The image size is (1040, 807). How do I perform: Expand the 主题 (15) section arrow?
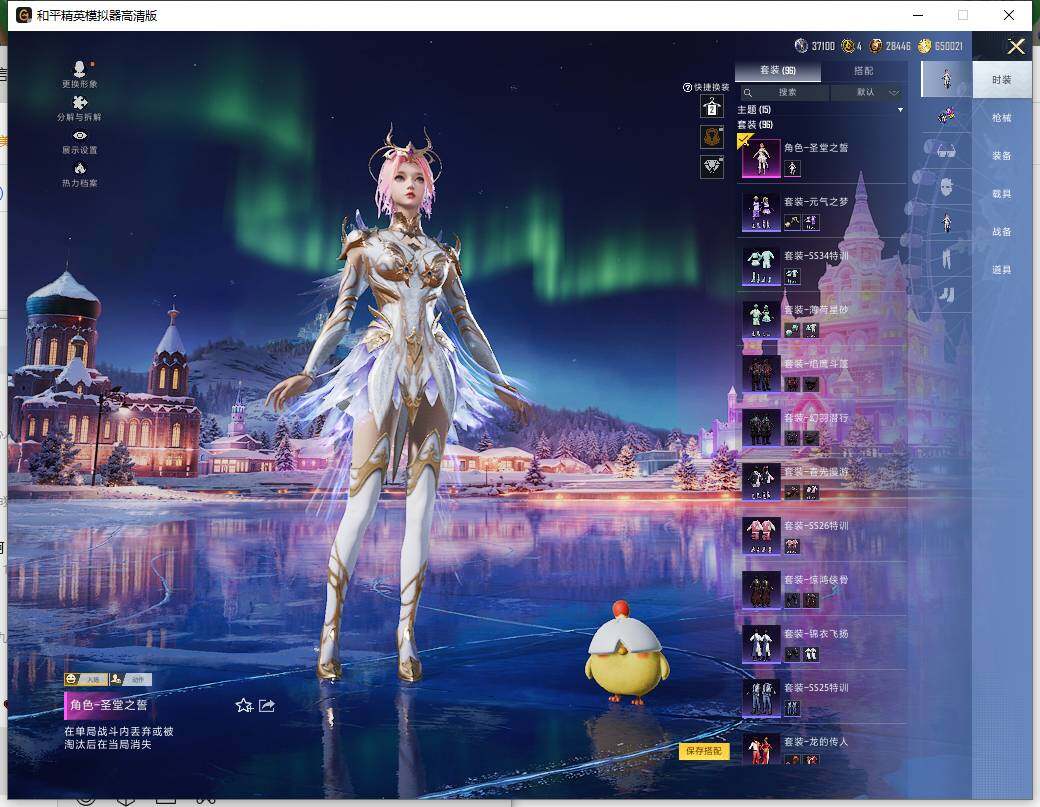[900, 110]
